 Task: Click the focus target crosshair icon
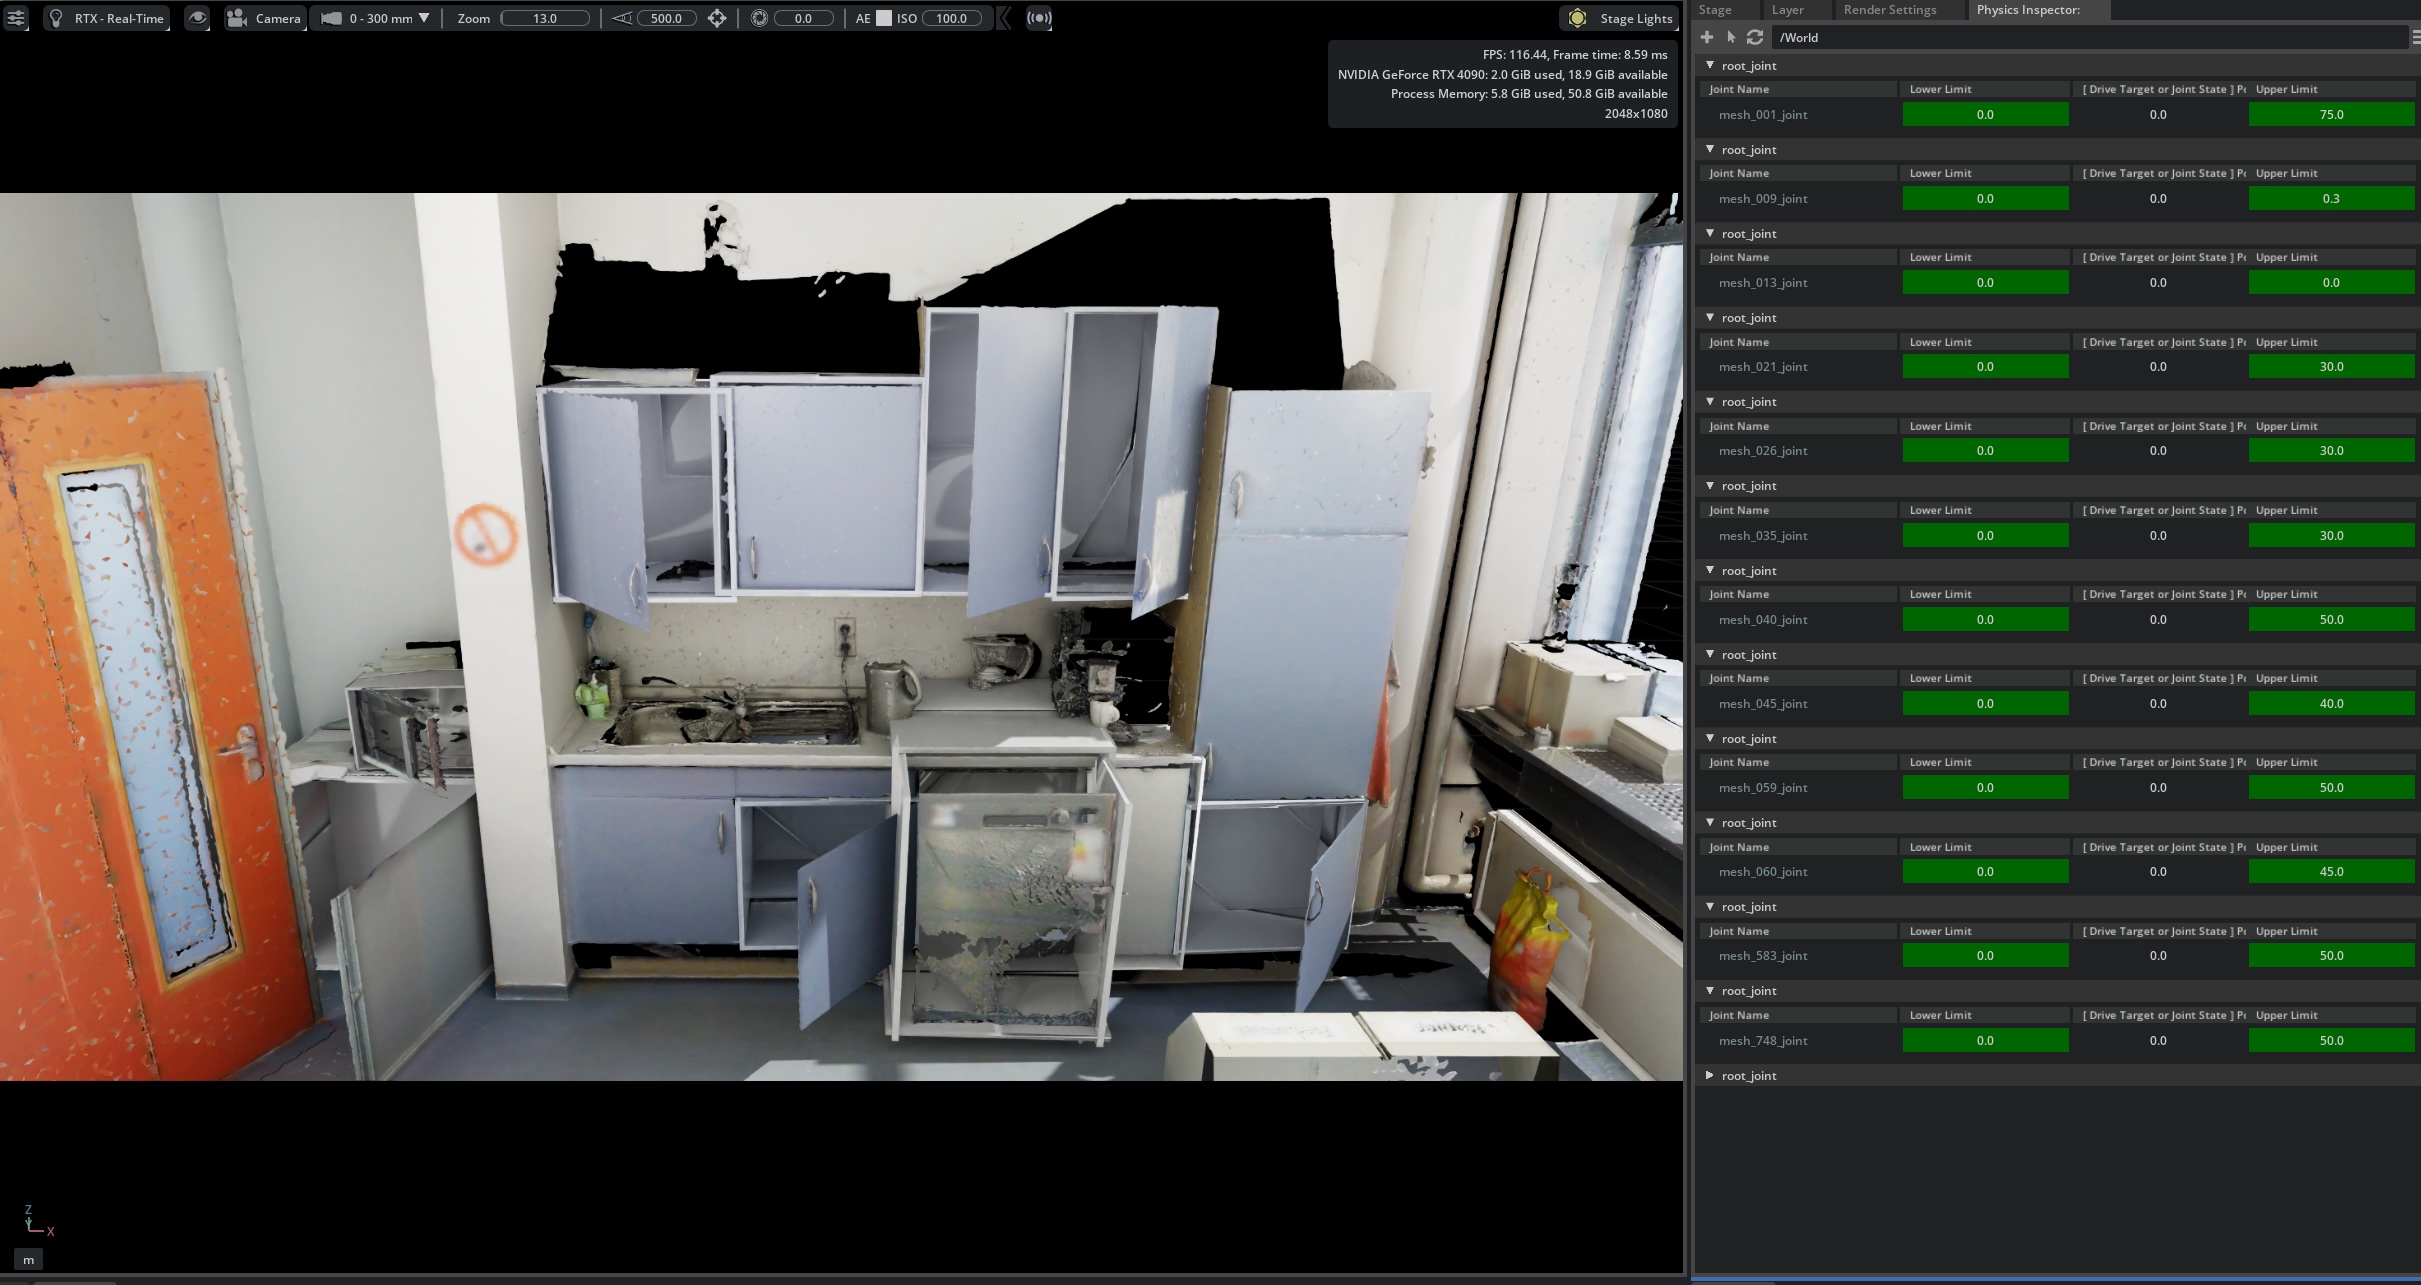pos(717,18)
